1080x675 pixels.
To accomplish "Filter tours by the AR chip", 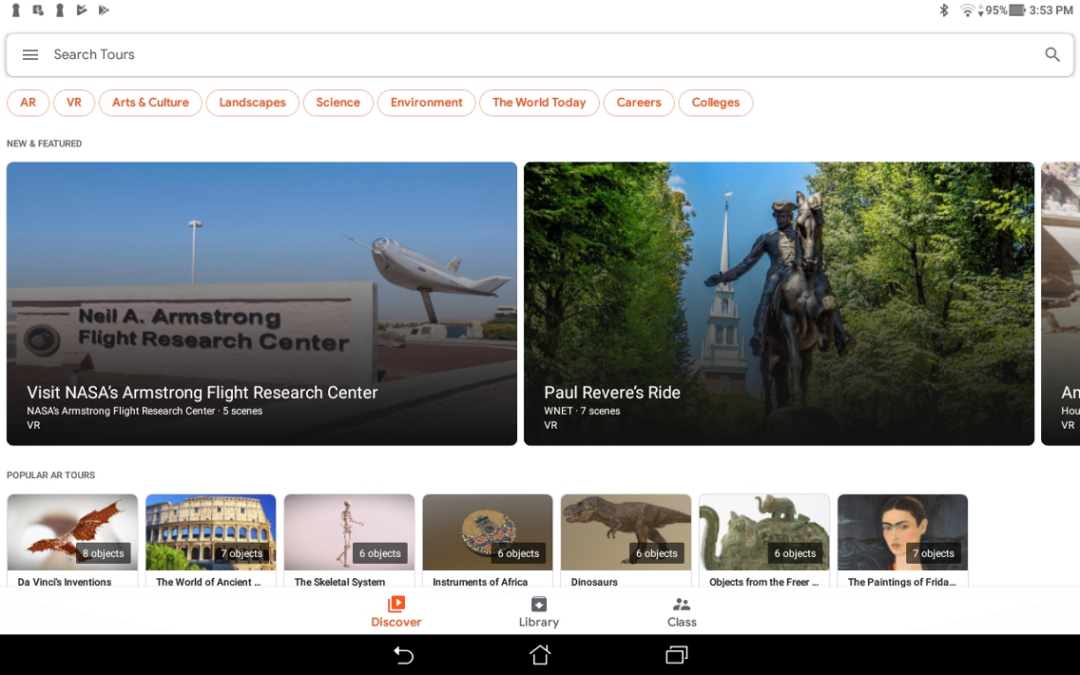I will [28, 103].
